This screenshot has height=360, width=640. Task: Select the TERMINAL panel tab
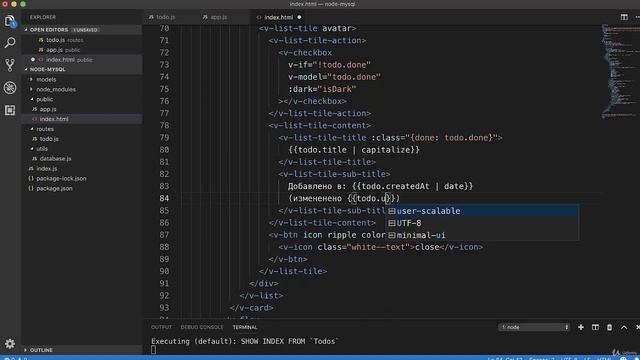(245, 327)
